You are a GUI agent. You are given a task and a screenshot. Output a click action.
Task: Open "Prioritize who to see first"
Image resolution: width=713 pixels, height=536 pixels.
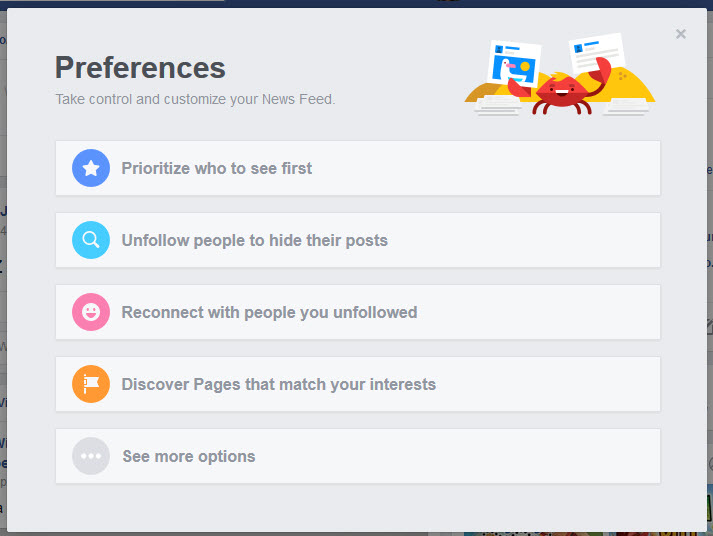(x=217, y=168)
